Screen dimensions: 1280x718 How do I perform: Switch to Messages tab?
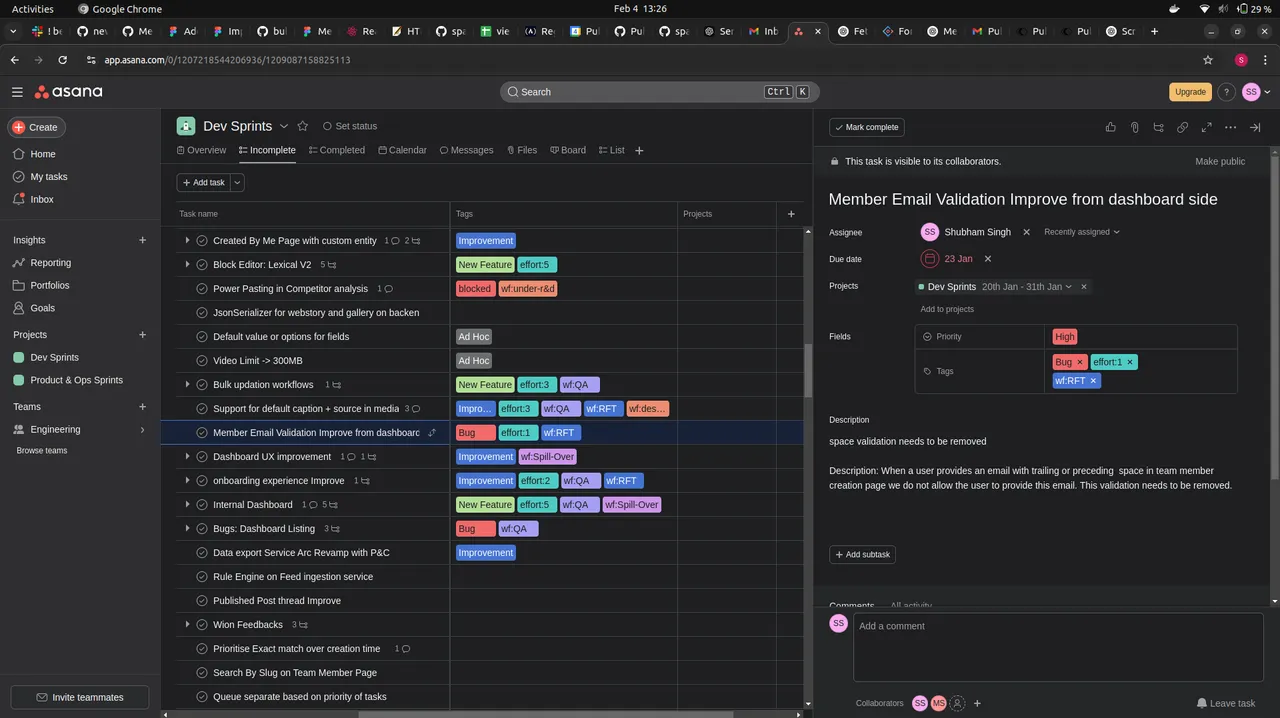[x=466, y=150]
